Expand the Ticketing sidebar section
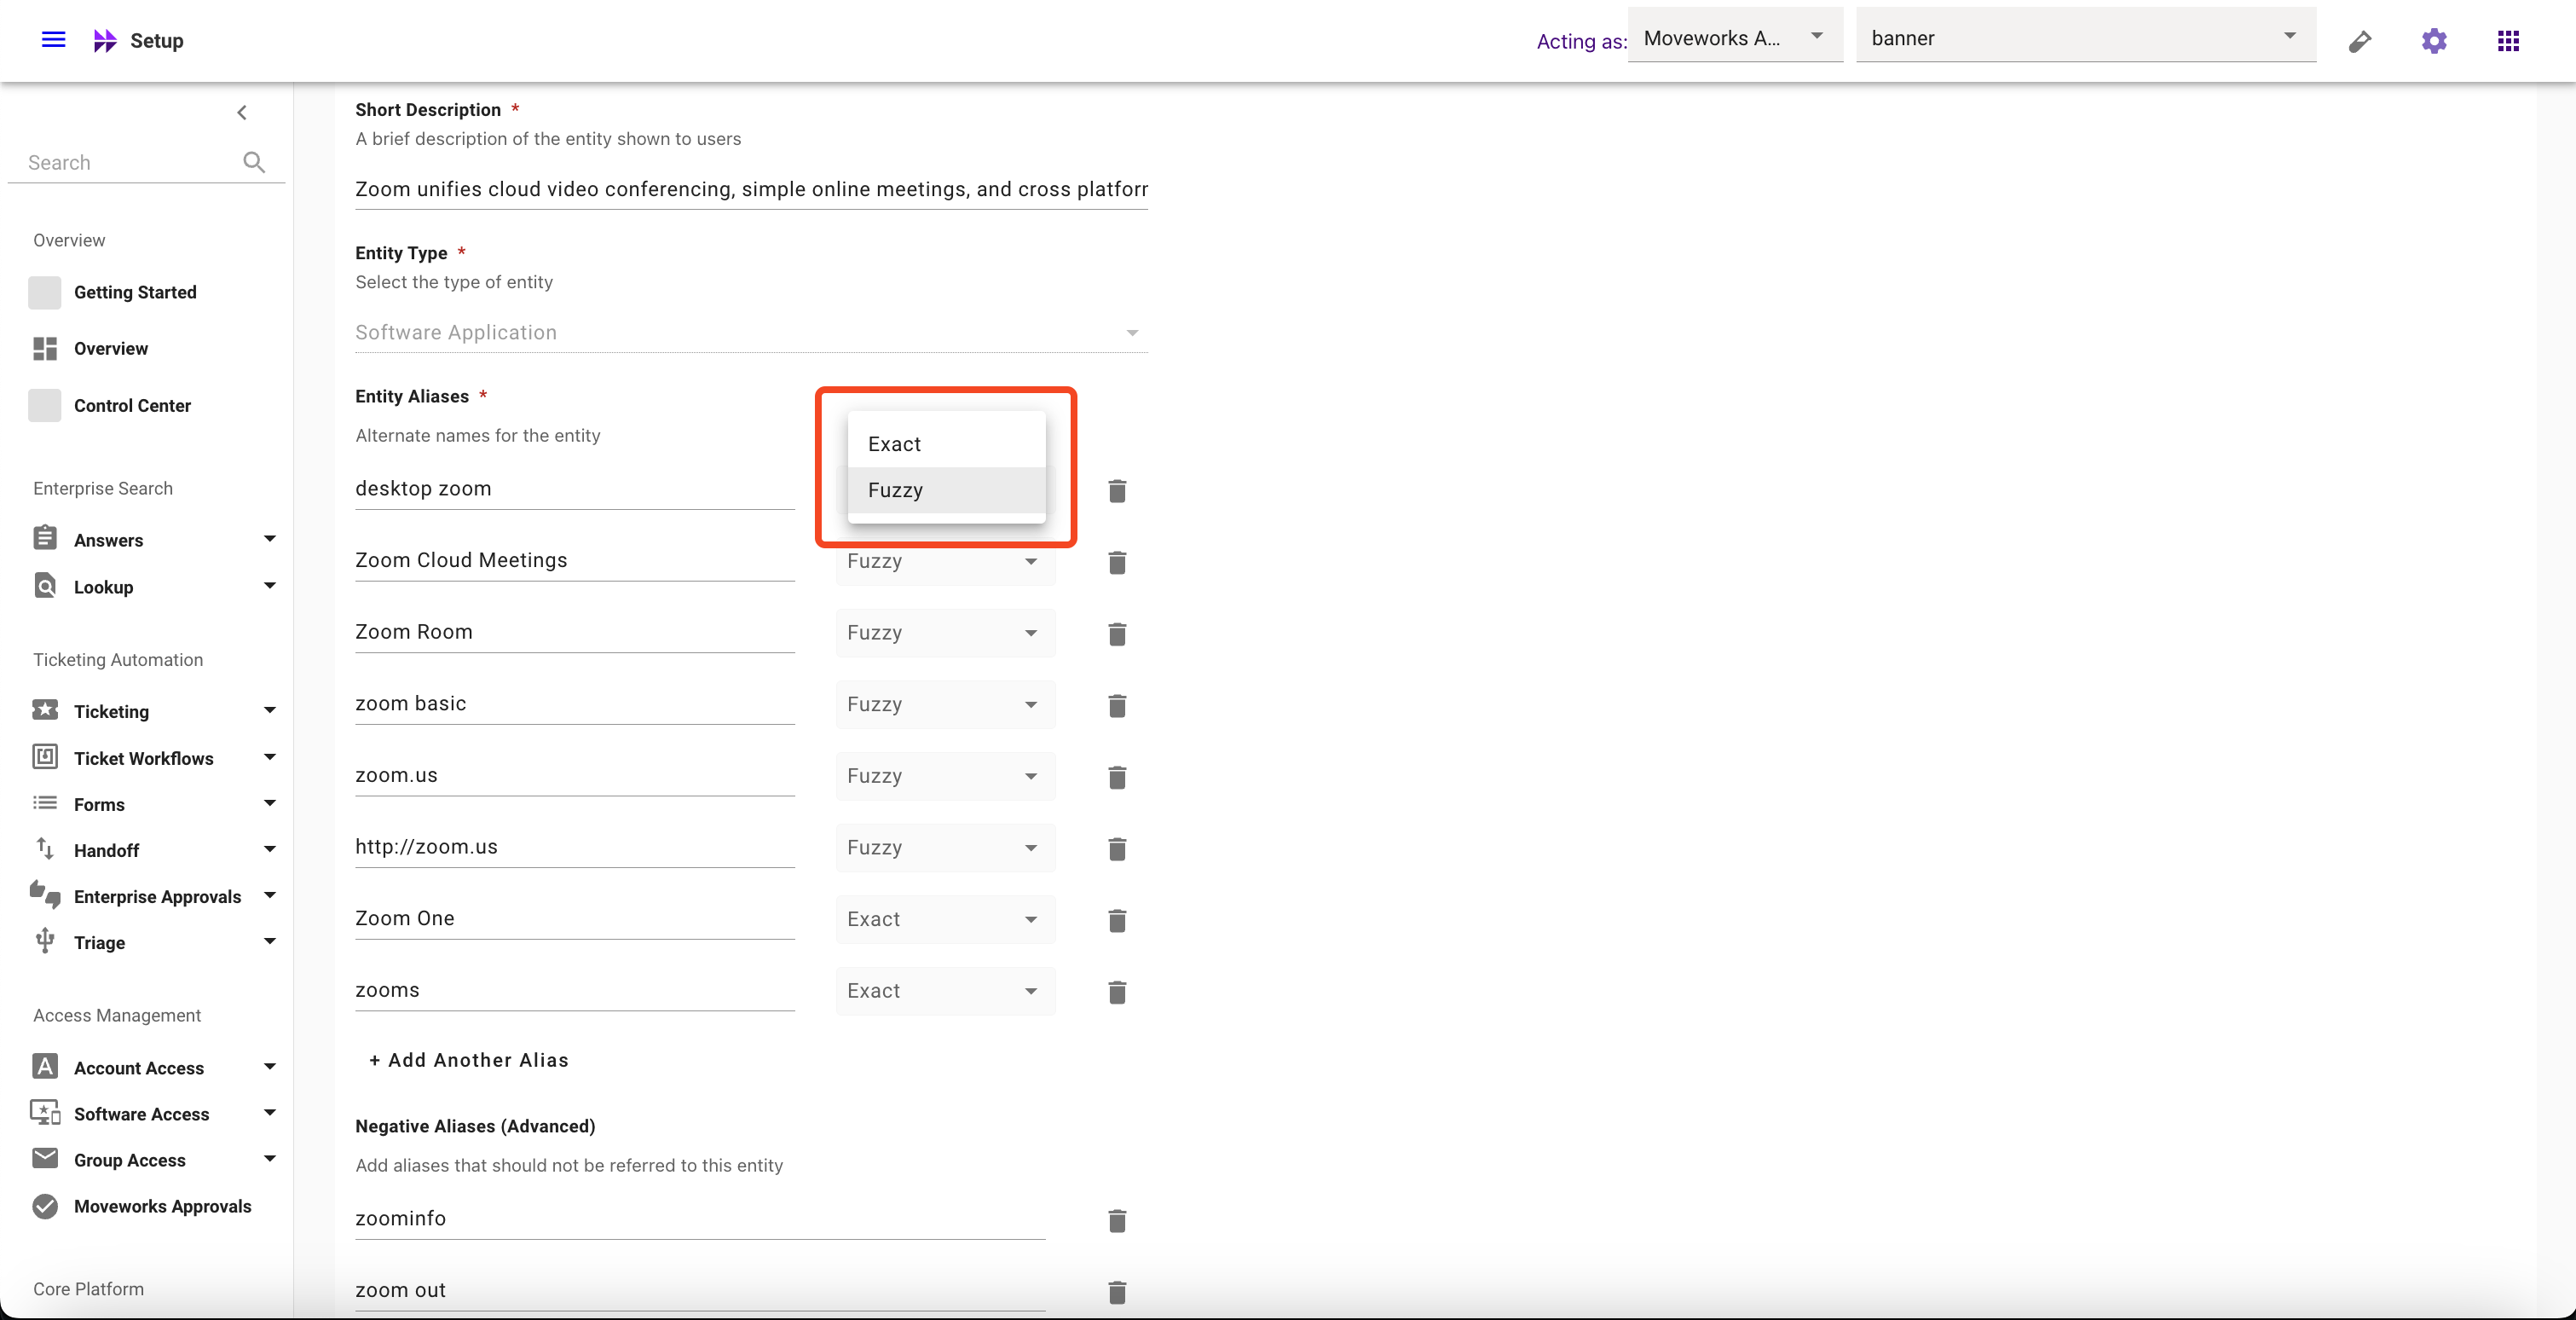 [x=269, y=711]
